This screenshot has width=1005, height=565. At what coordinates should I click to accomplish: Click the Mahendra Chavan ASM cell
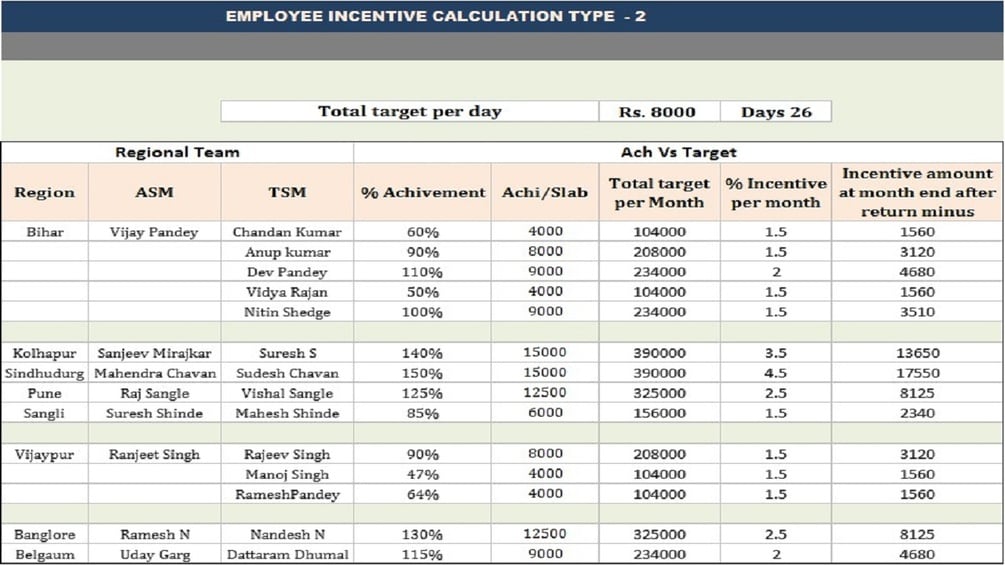click(x=154, y=373)
